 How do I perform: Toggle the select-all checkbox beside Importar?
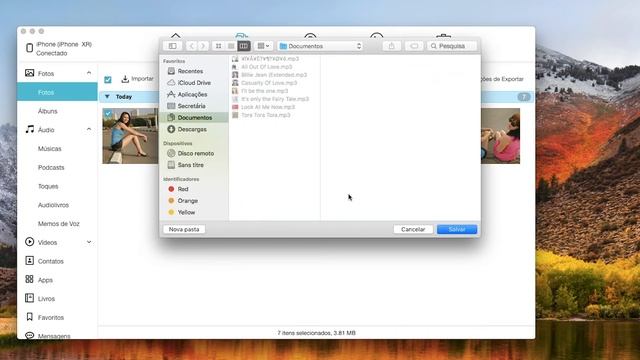point(108,80)
